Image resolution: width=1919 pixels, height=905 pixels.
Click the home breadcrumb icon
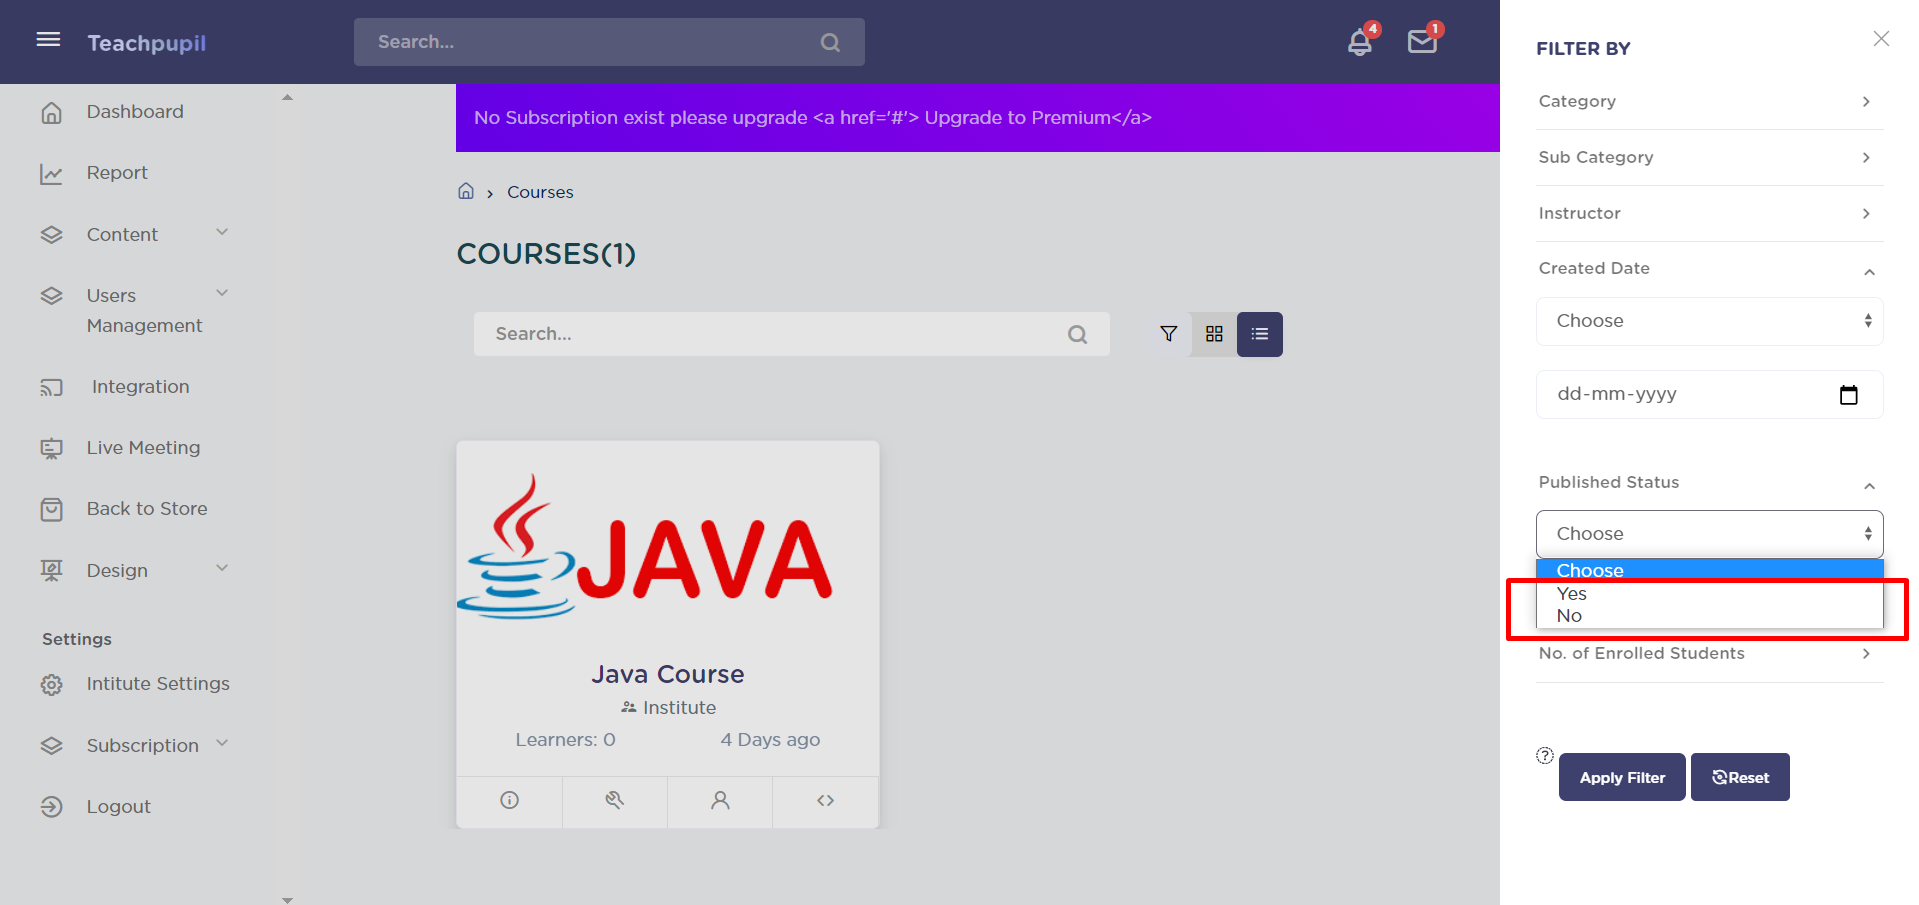tap(466, 191)
